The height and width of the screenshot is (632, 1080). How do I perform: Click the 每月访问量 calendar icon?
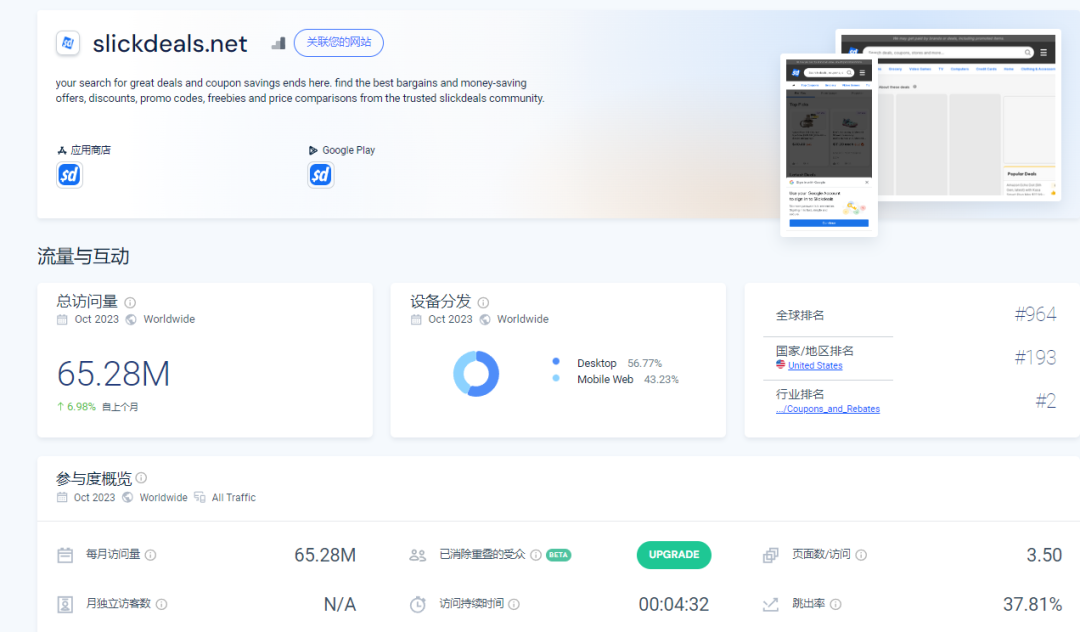click(65, 555)
